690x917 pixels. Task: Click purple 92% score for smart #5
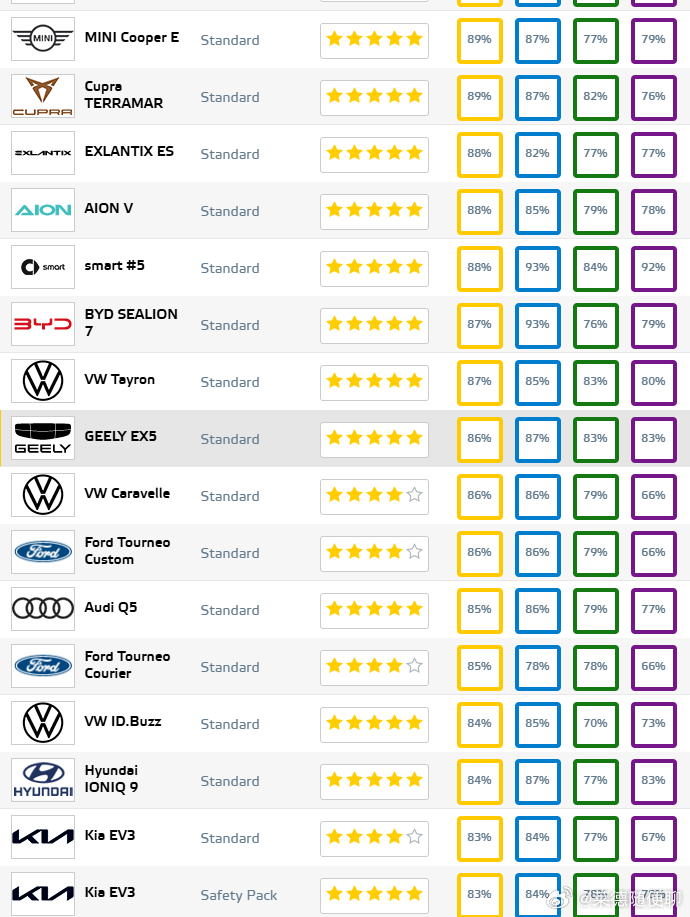(x=653, y=268)
